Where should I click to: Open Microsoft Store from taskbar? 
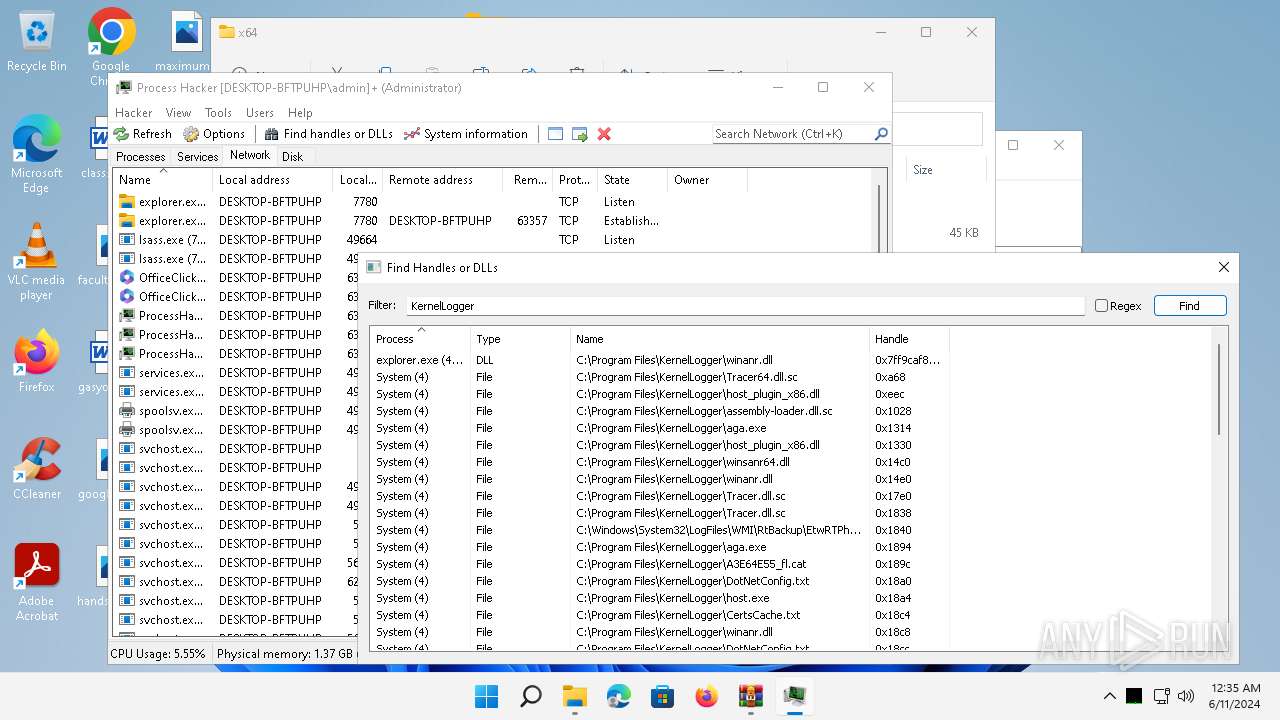click(663, 696)
